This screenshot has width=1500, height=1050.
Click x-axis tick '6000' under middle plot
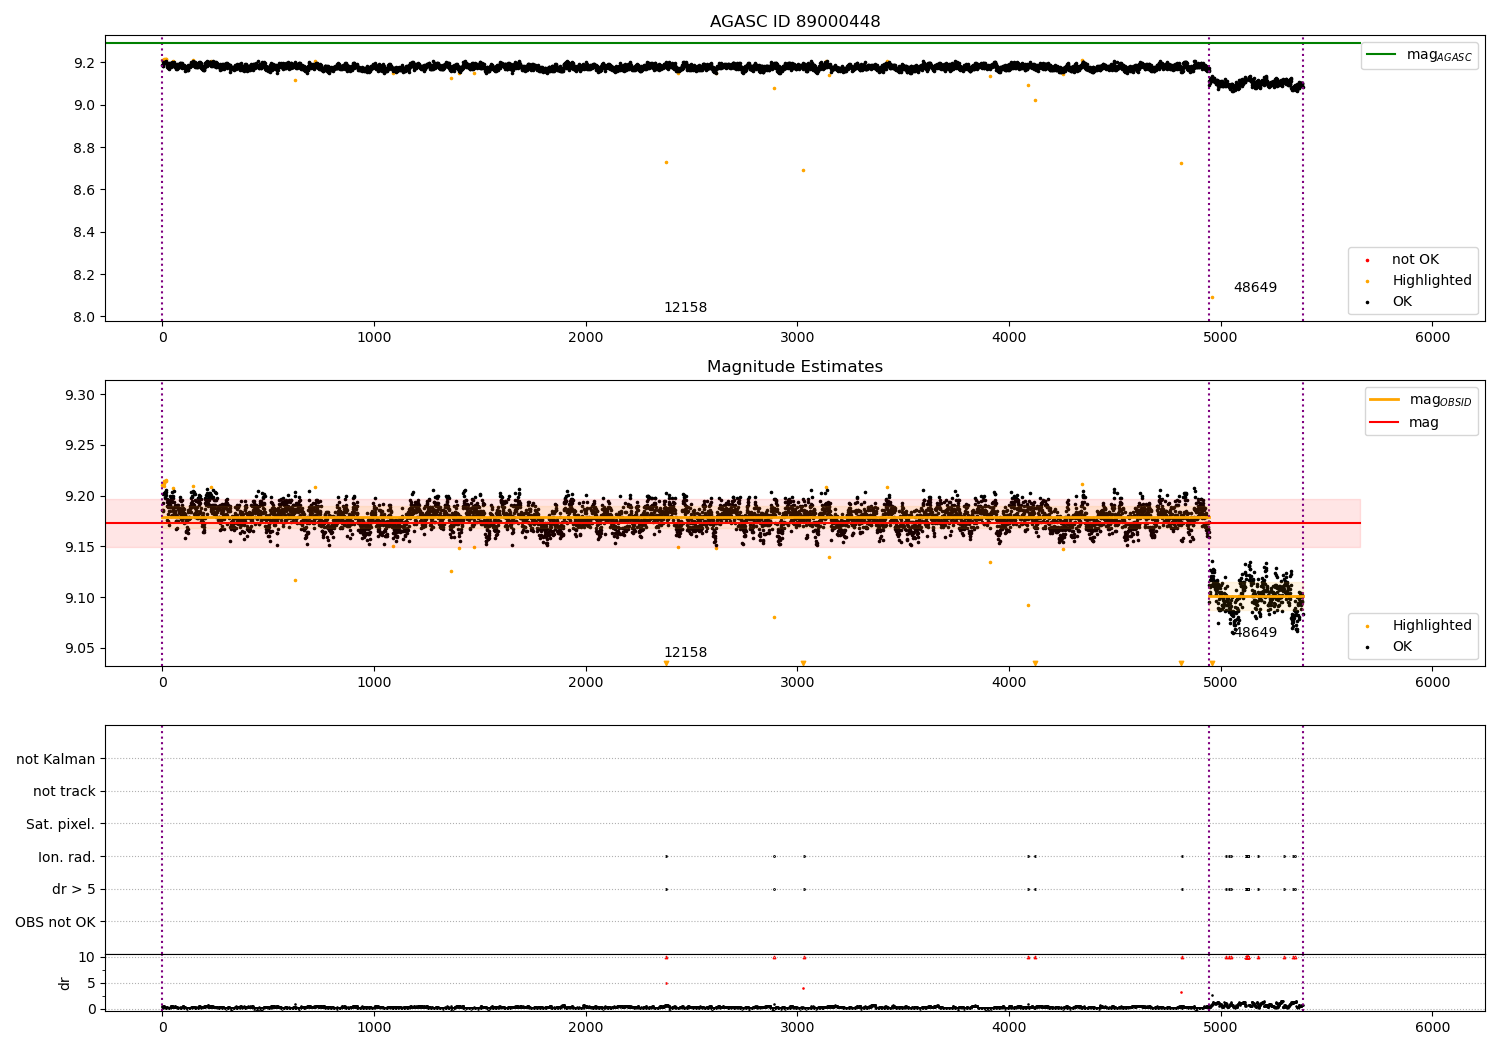click(x=1432, y=683)
